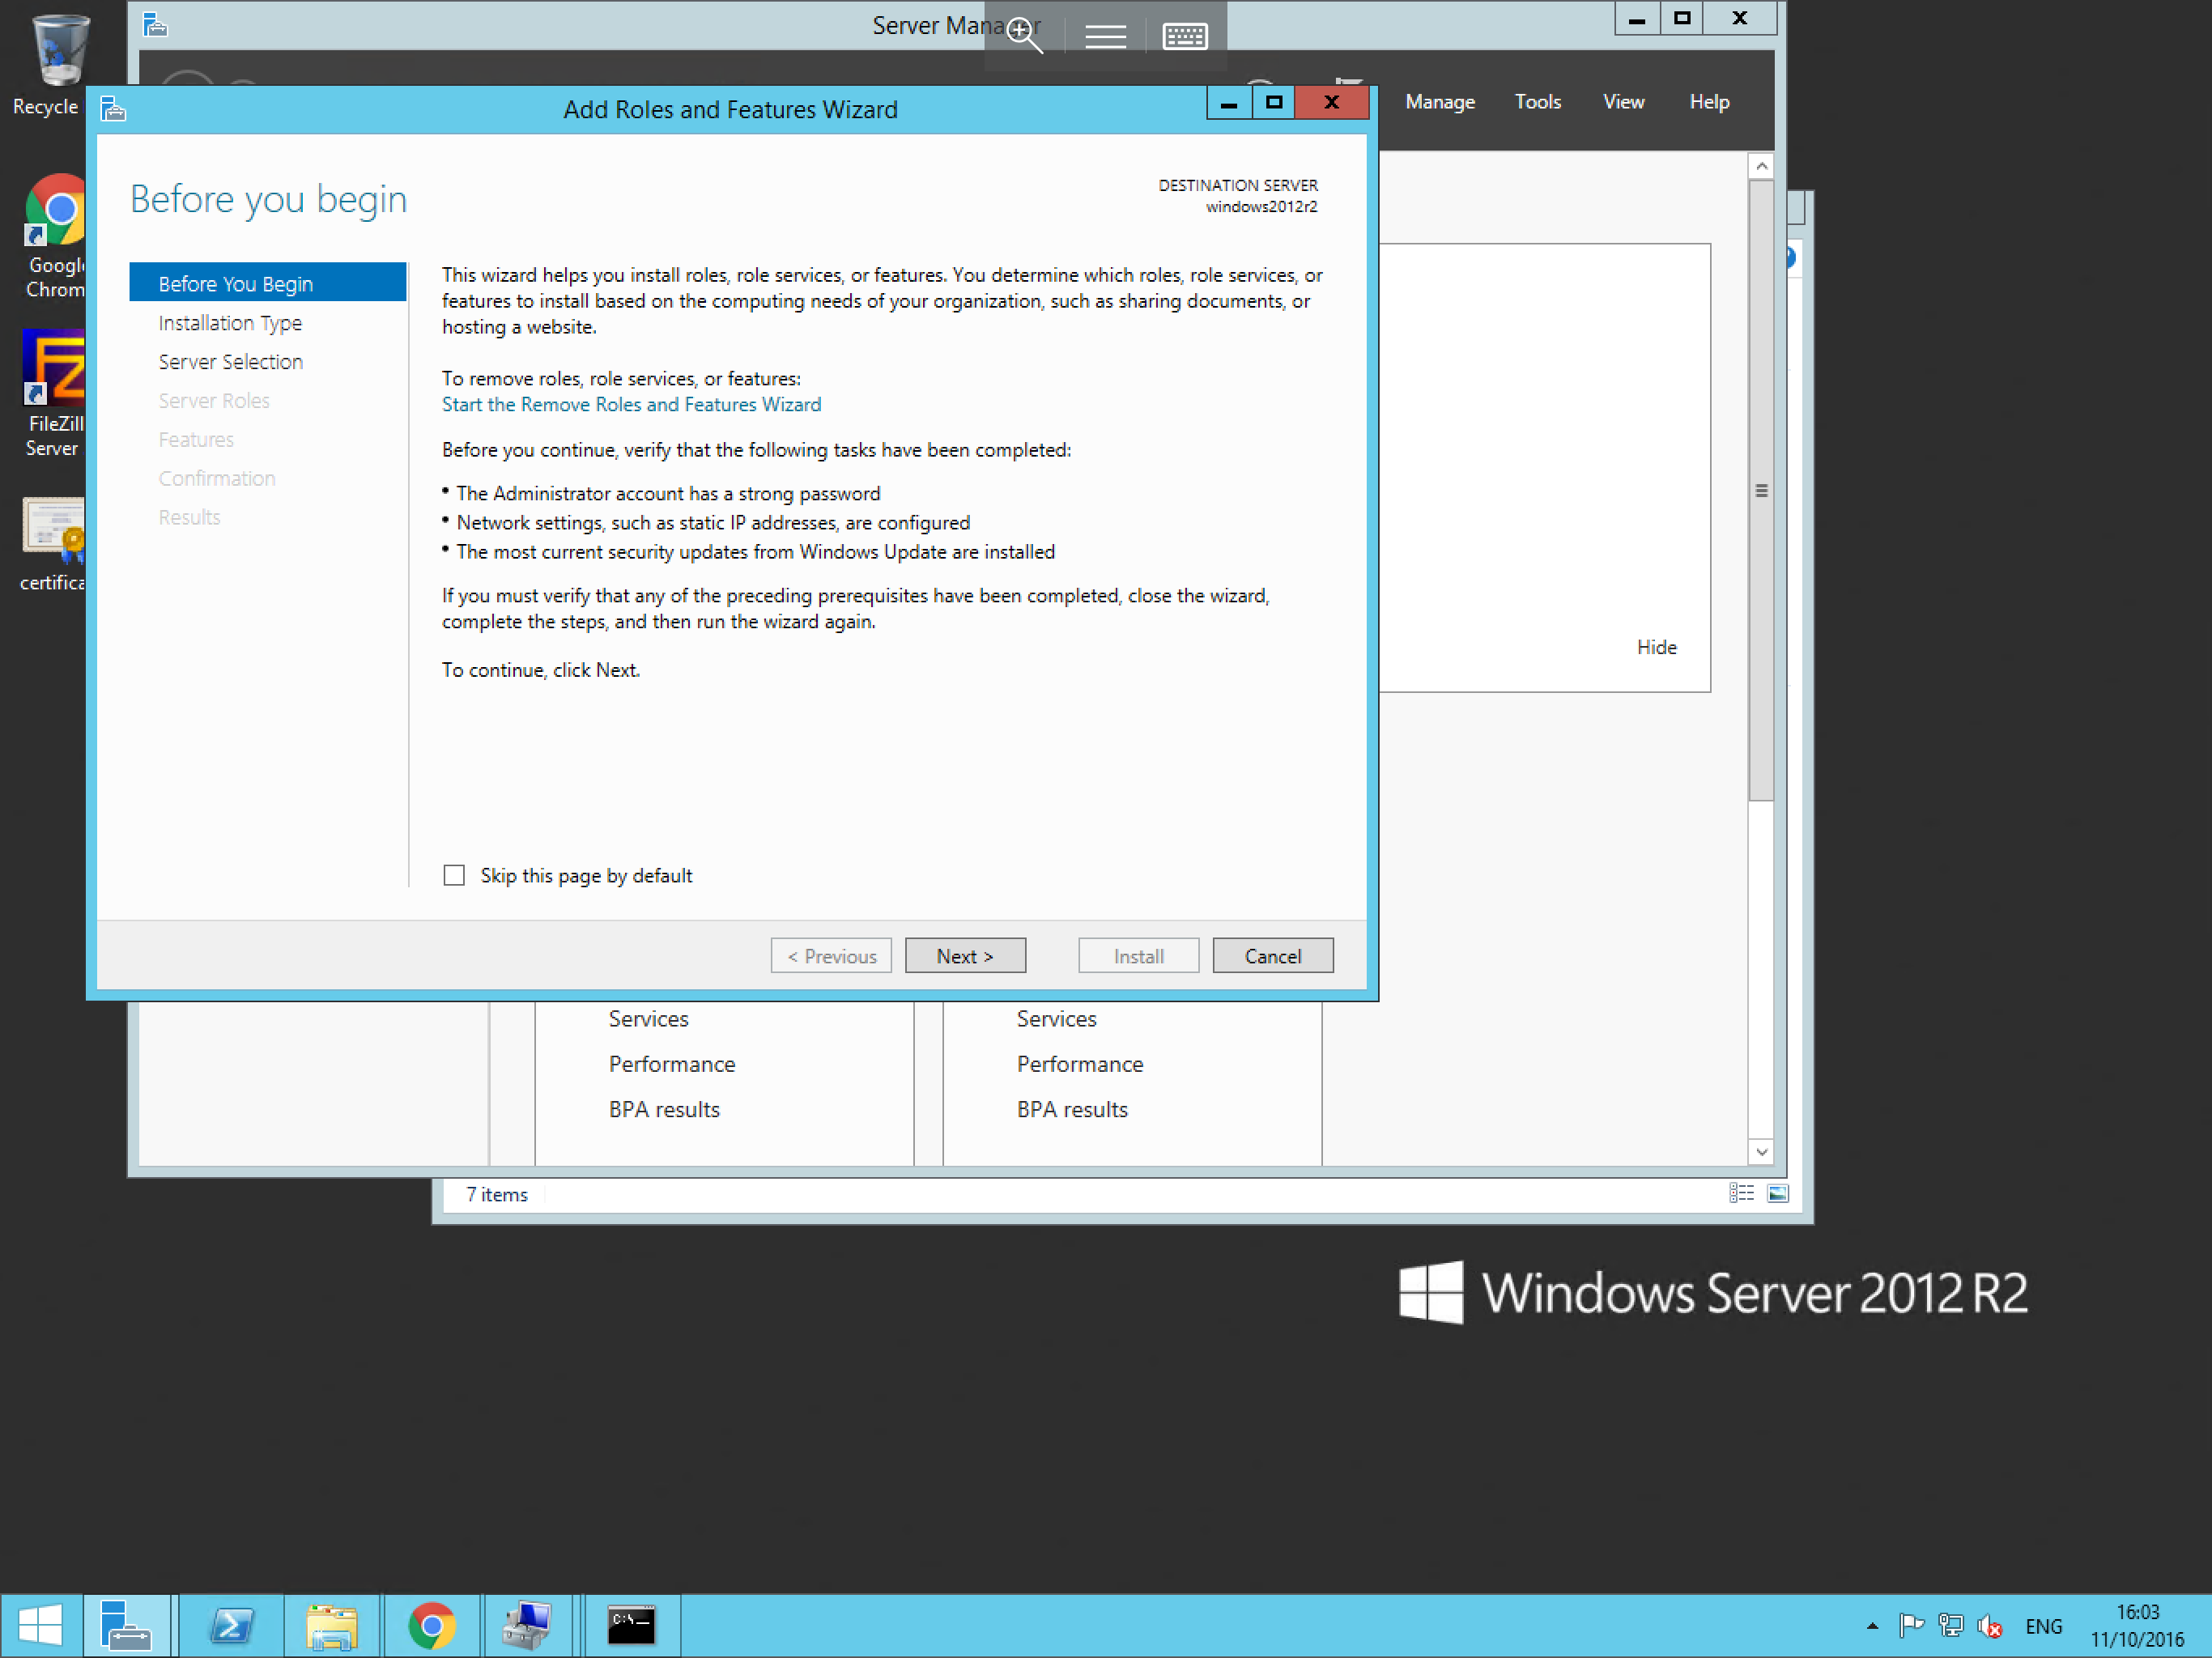Open the Help menu in Server Manager
This screenshot has height=1658, width=2212.
(1709, 101)
